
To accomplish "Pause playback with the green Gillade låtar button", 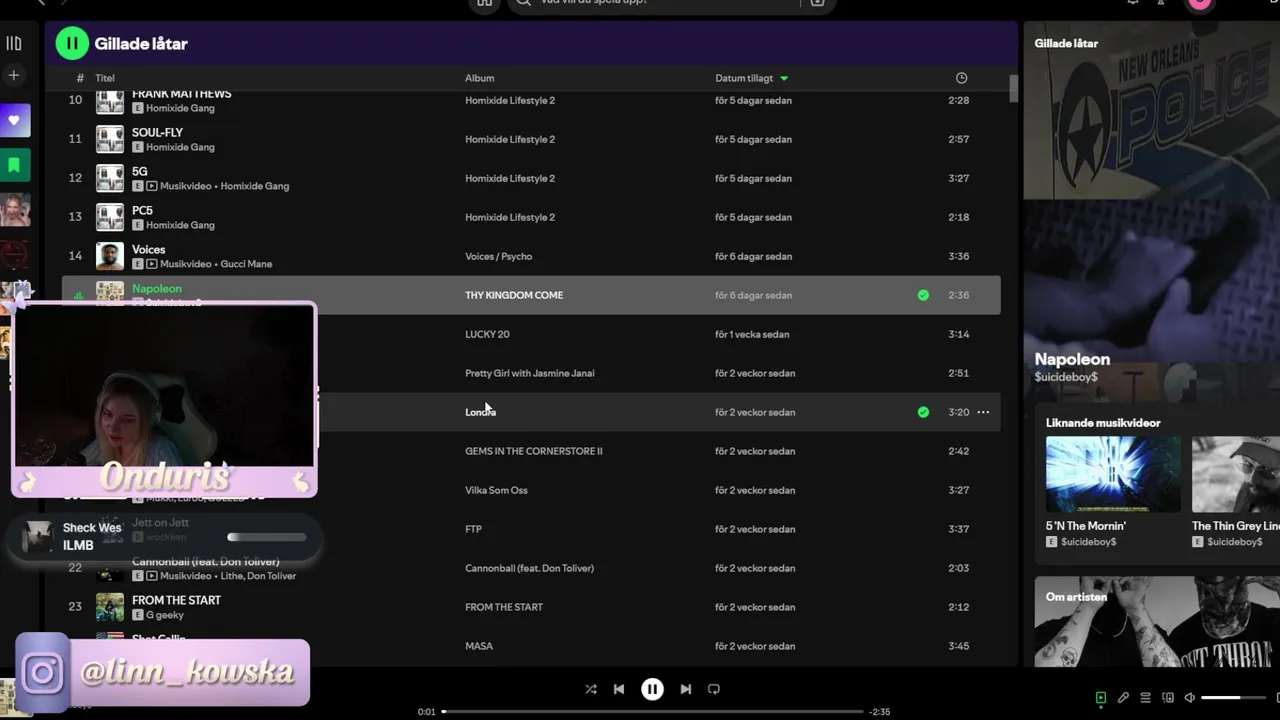I will tap(72, 43).
